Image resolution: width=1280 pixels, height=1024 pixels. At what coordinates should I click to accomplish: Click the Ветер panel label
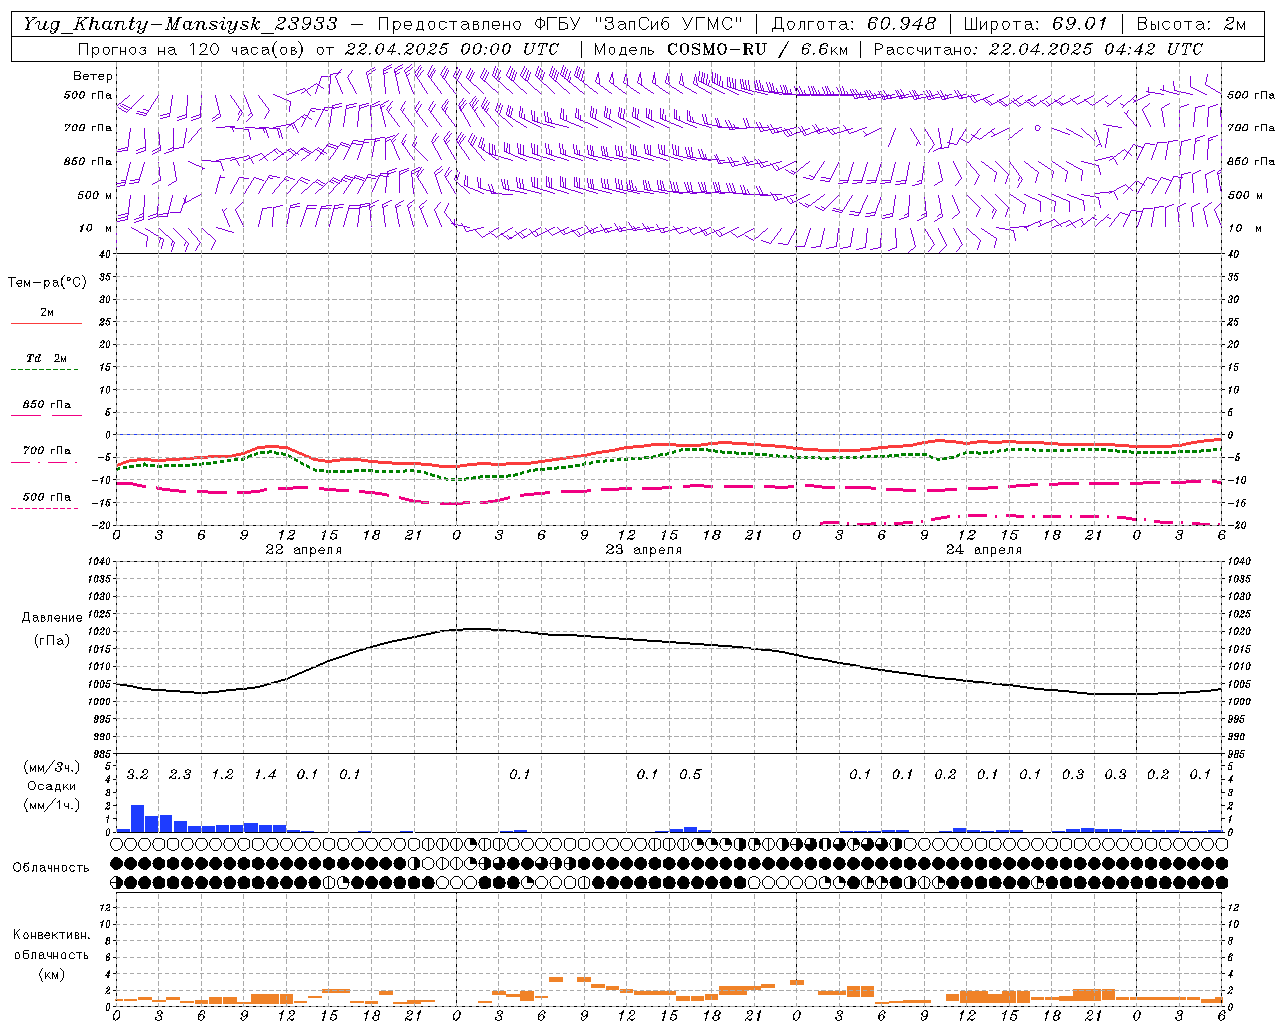pyautogui.click(x=93, y=76)
